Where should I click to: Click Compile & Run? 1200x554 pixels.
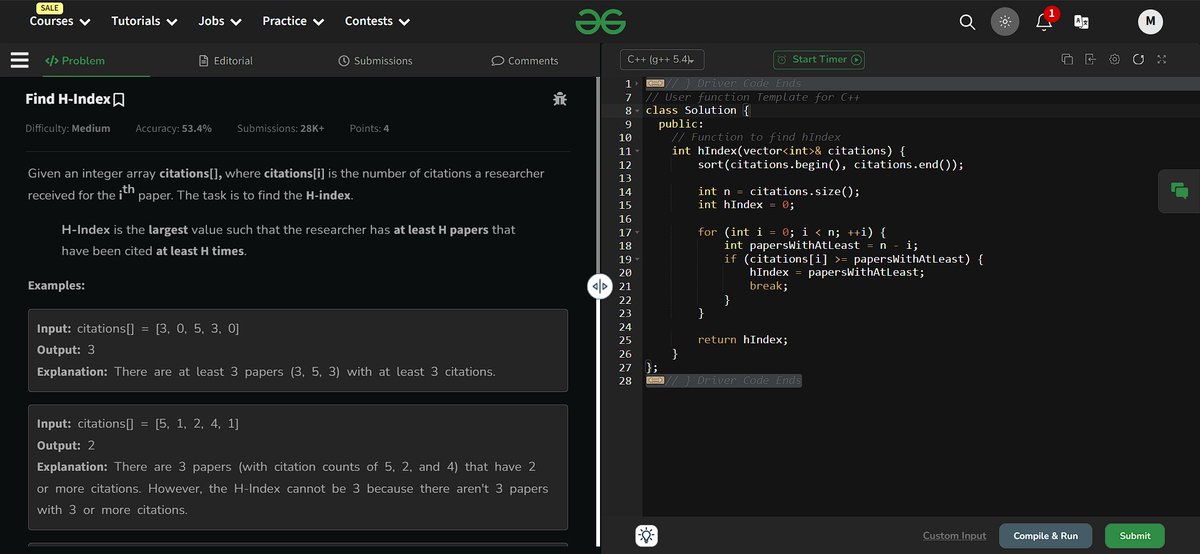(1046, 536)
